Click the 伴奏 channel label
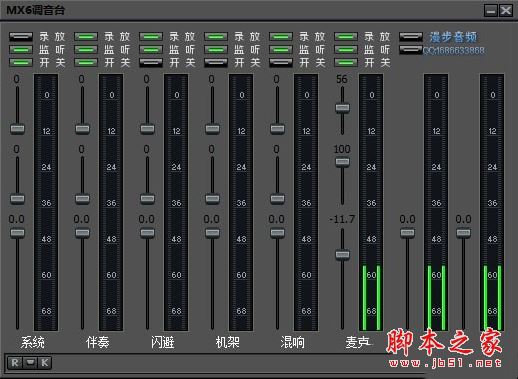 coord(97,342)
